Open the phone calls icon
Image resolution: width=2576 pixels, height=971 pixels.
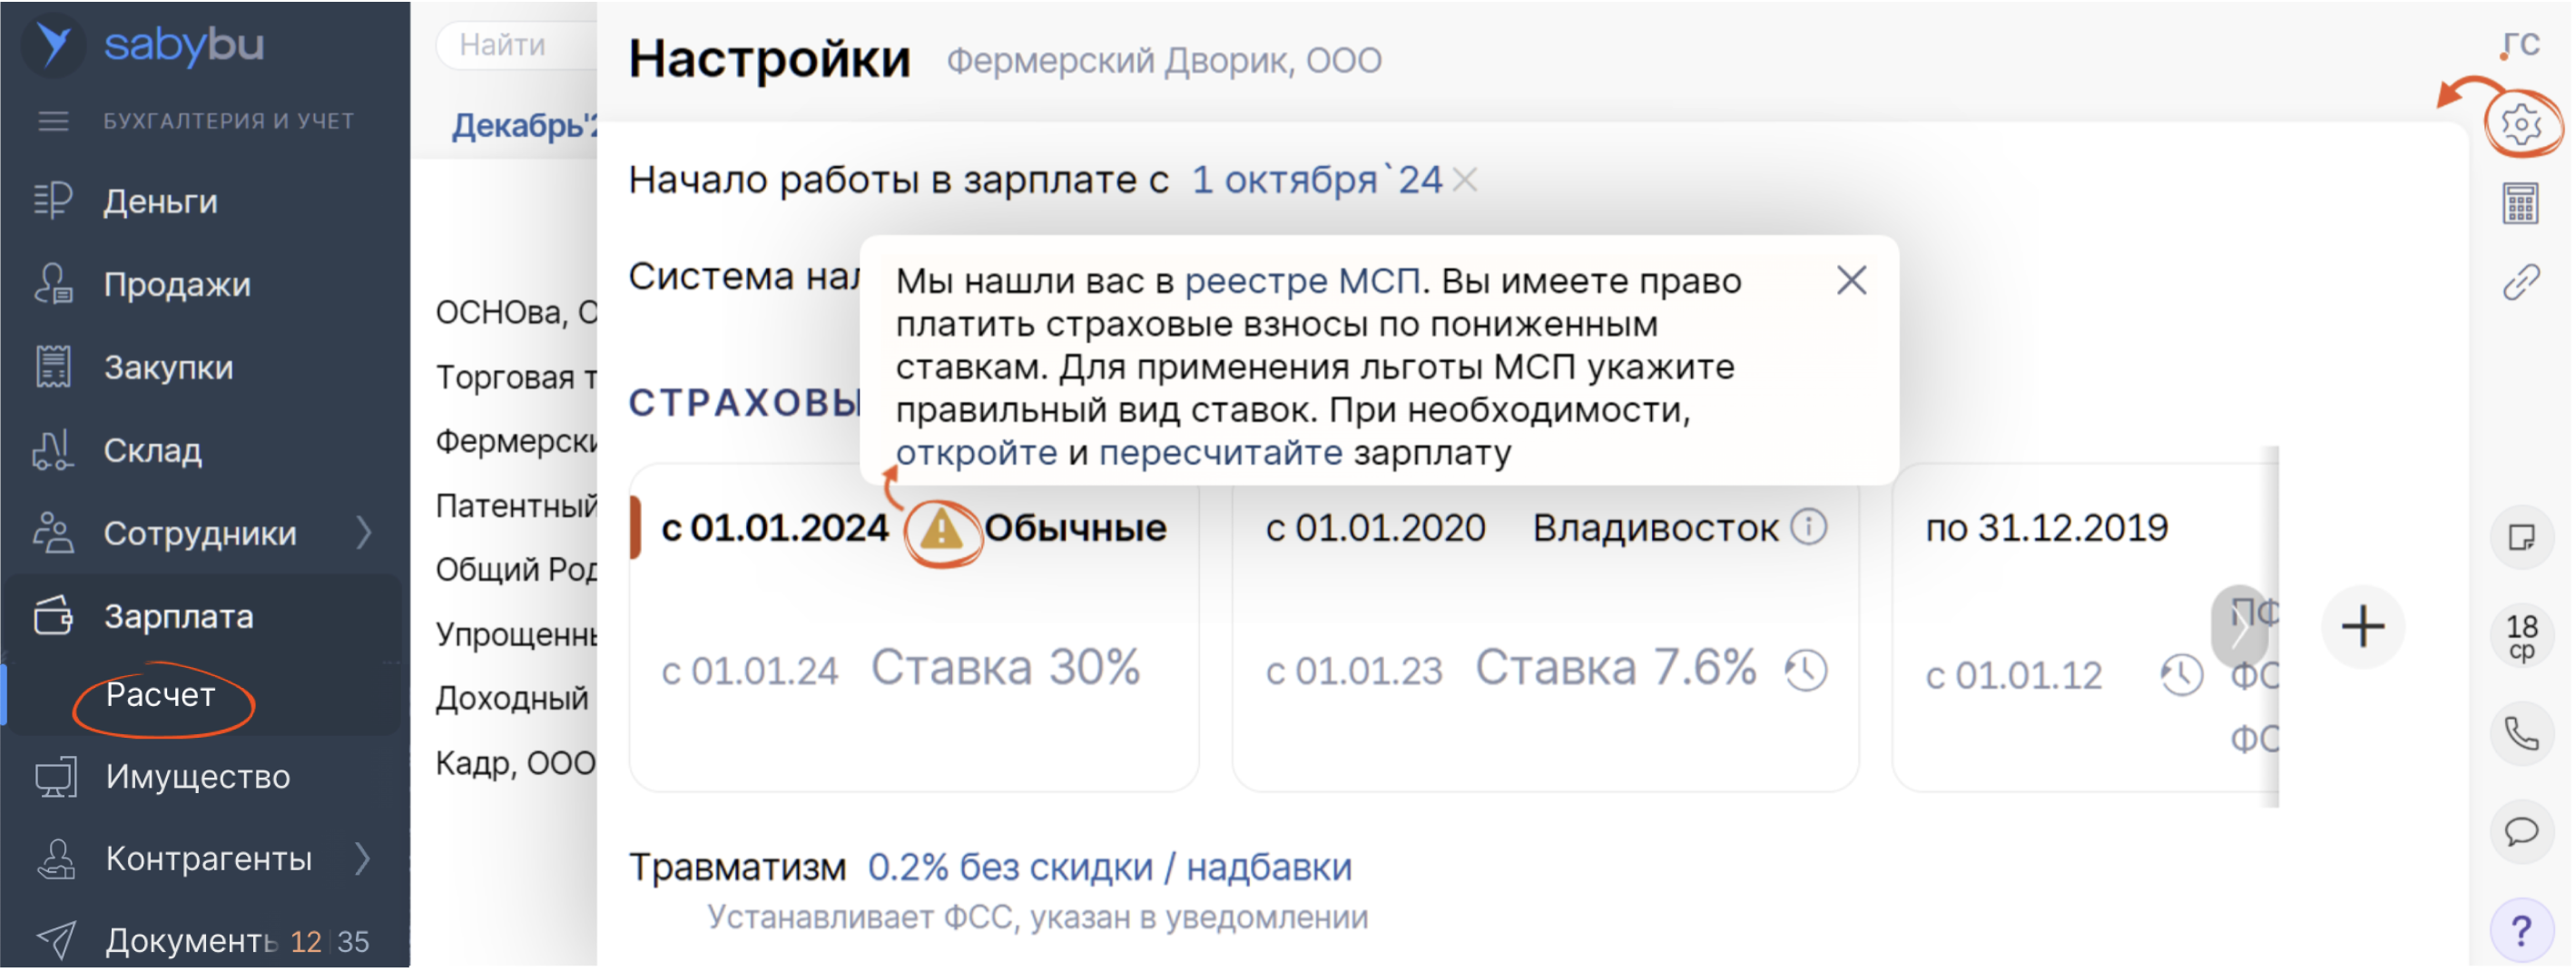2521,735
